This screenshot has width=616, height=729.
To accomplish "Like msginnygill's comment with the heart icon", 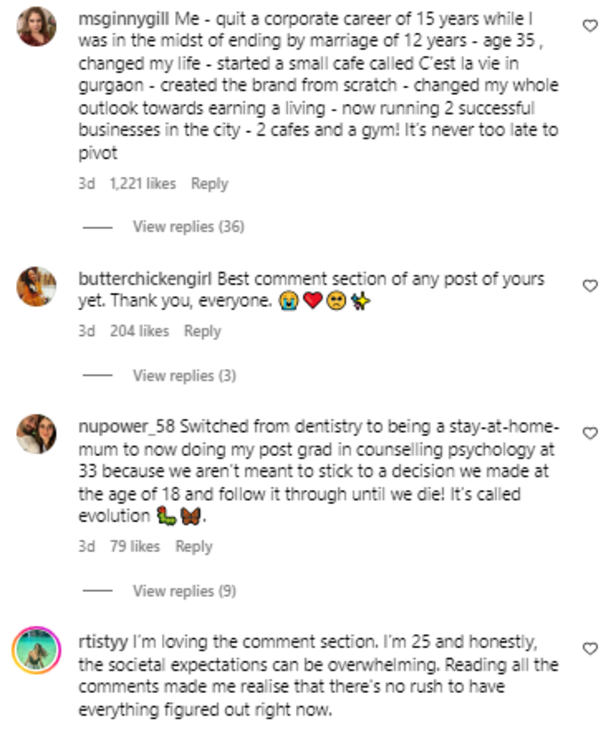I will pyautogui.click(x=590, y=27).
